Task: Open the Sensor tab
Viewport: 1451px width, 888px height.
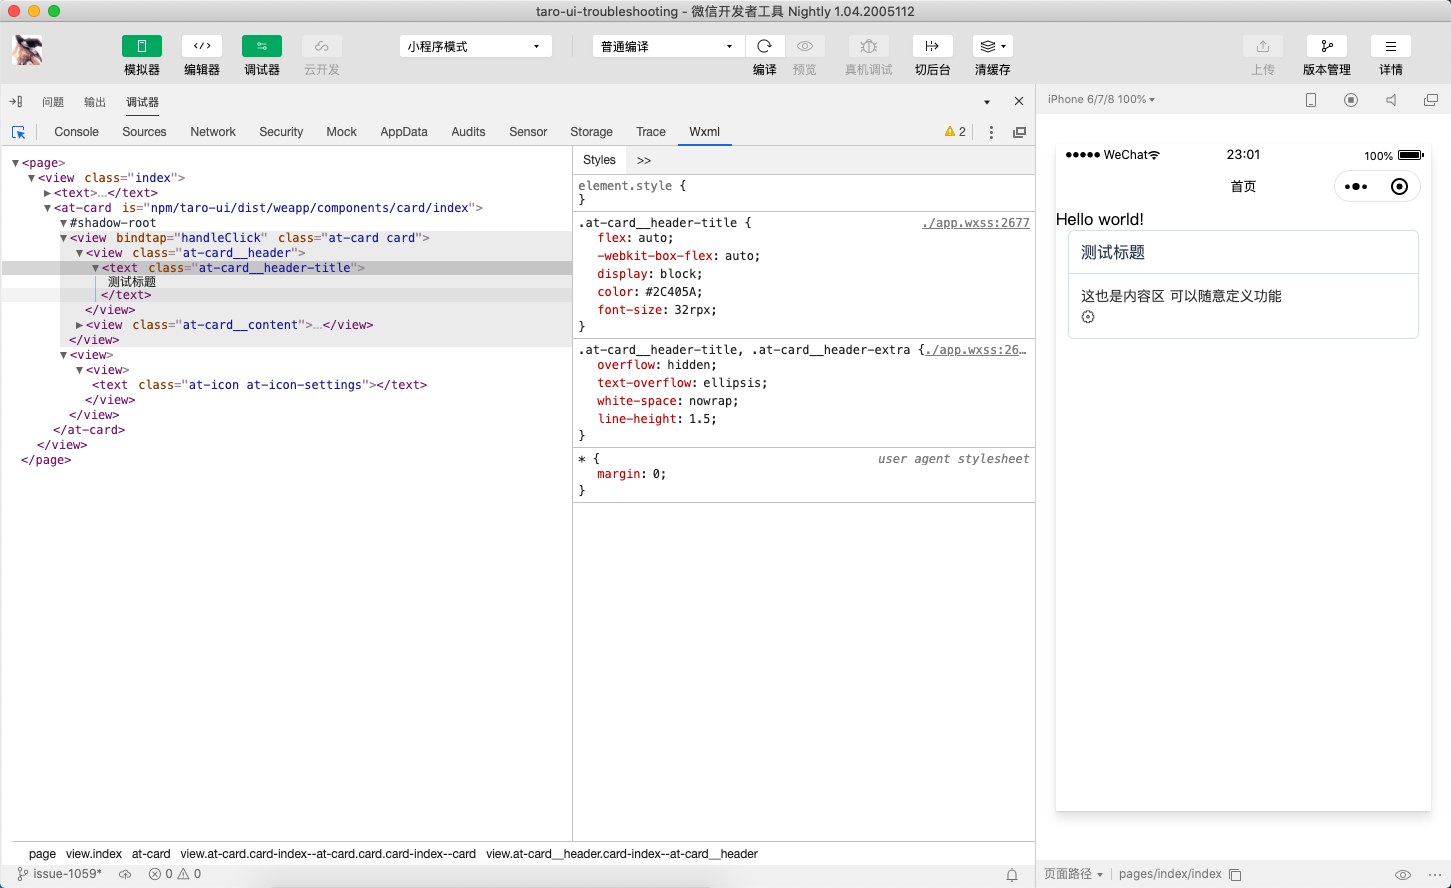Action: coord(528,132)
